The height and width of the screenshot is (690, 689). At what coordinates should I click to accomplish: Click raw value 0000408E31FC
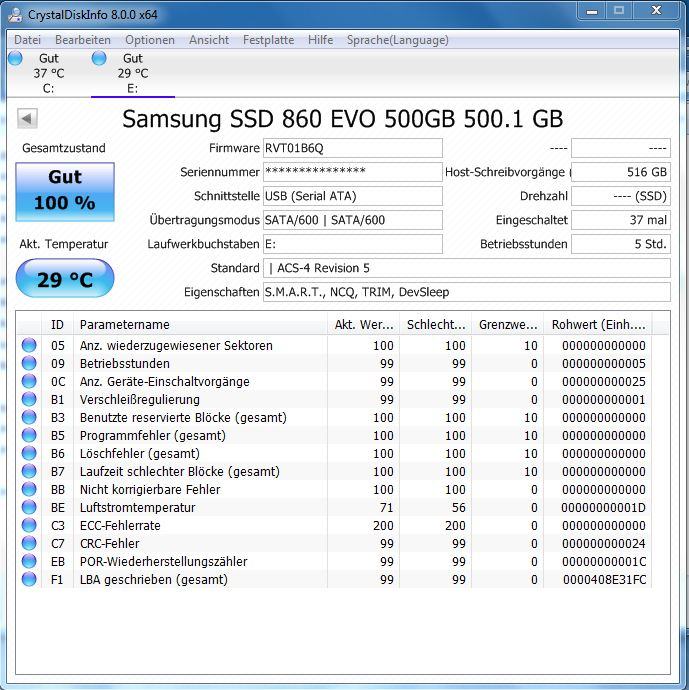click(605, 580)
